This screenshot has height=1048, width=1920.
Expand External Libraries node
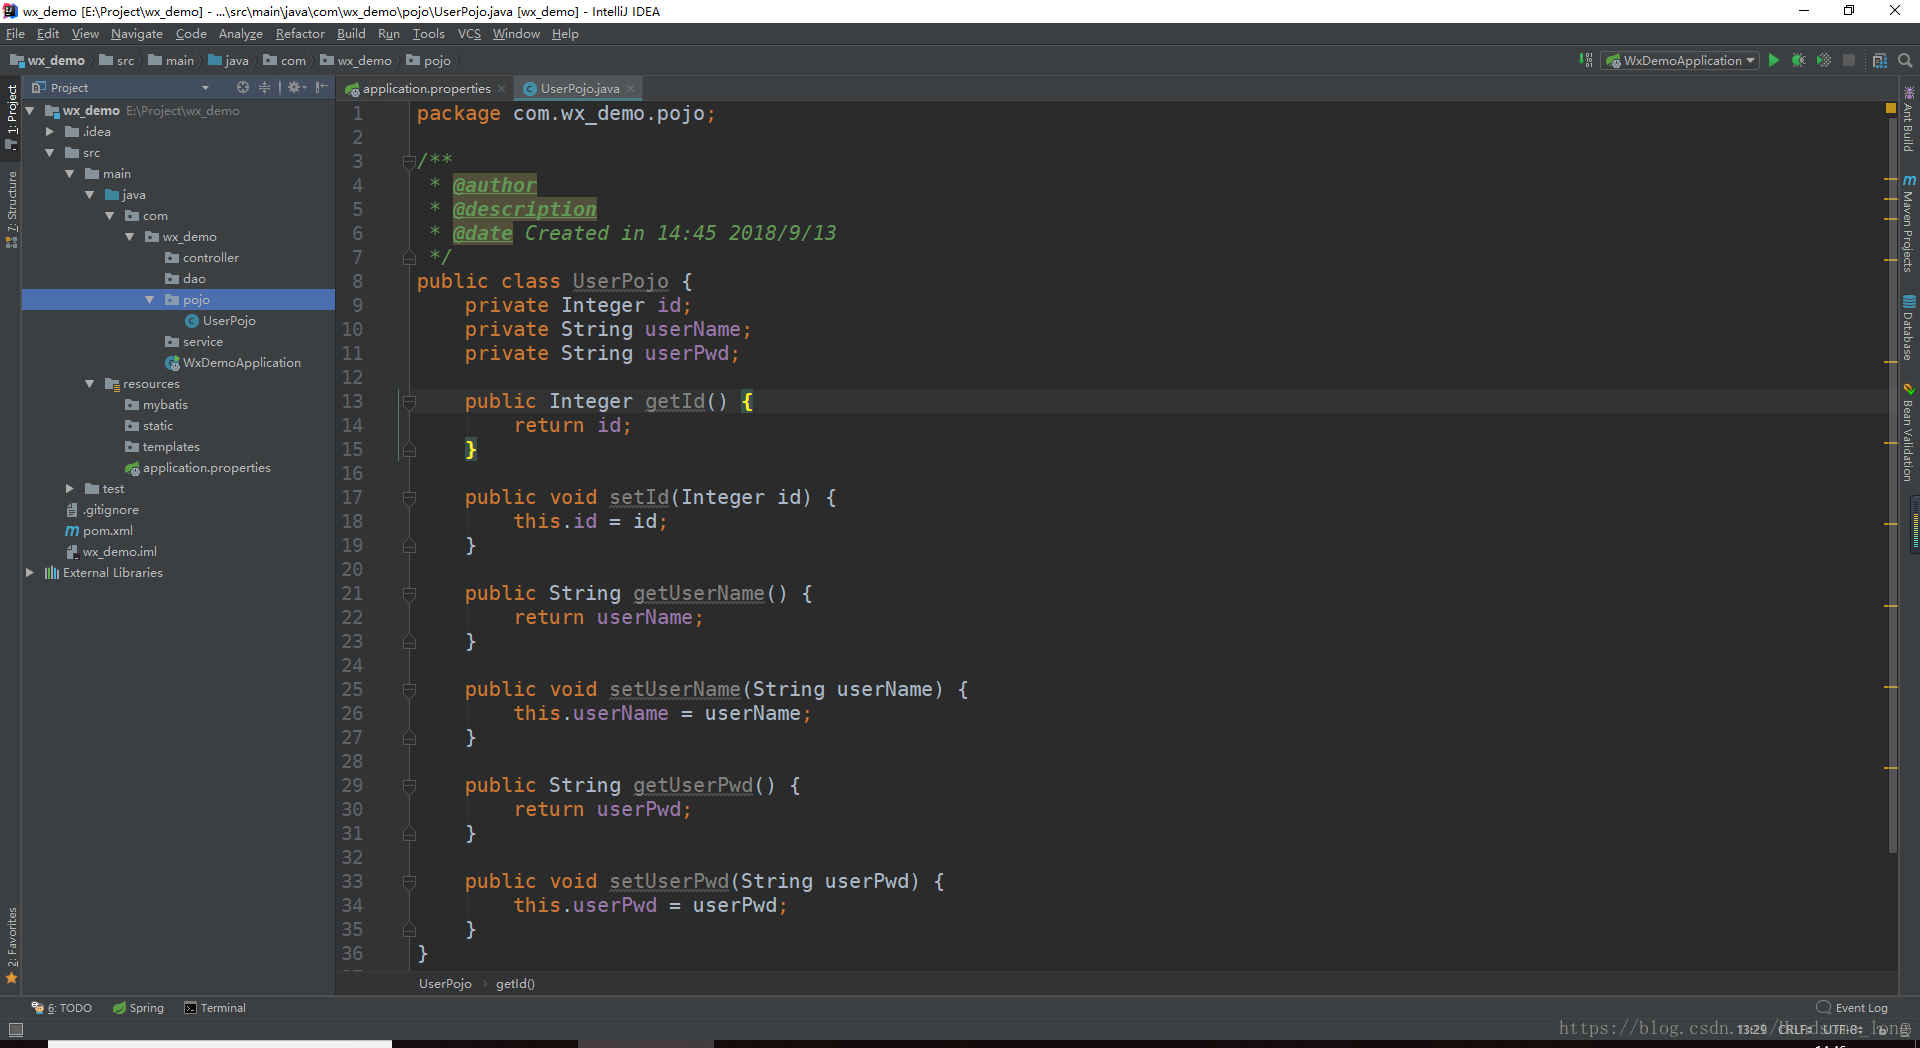click(x=30, y=573)
